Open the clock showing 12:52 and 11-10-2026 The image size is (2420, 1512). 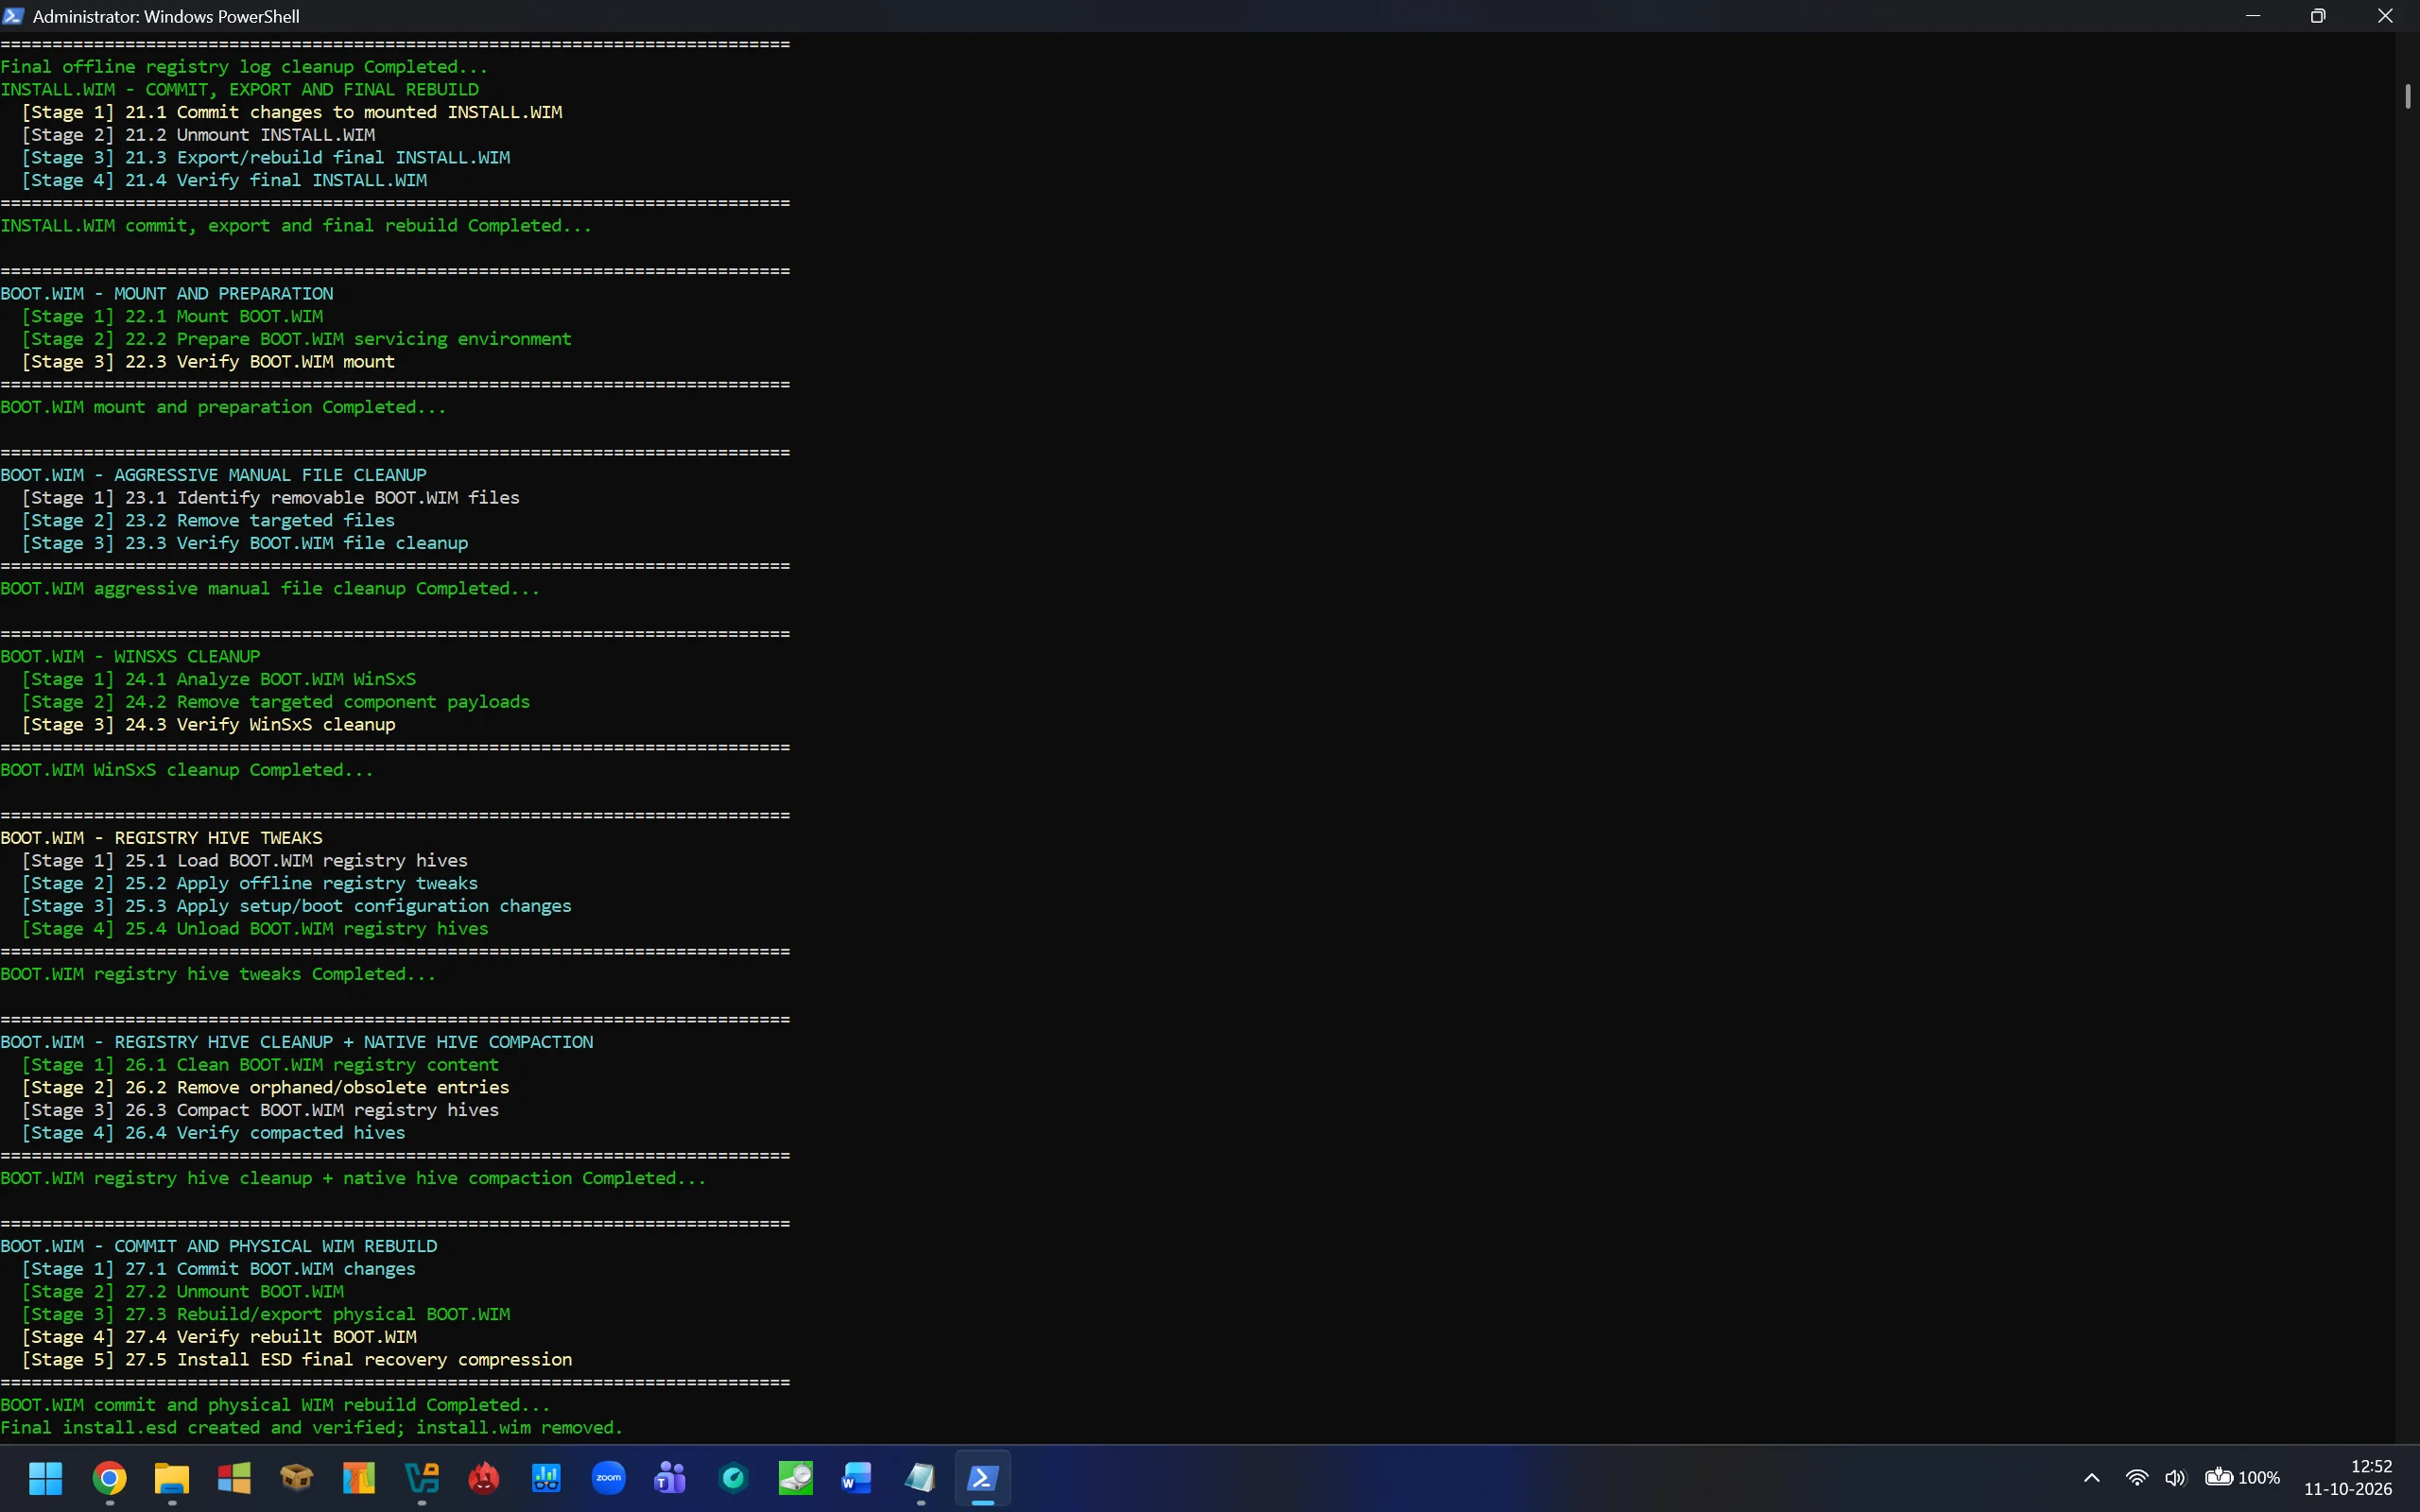click(2348, 1477)
